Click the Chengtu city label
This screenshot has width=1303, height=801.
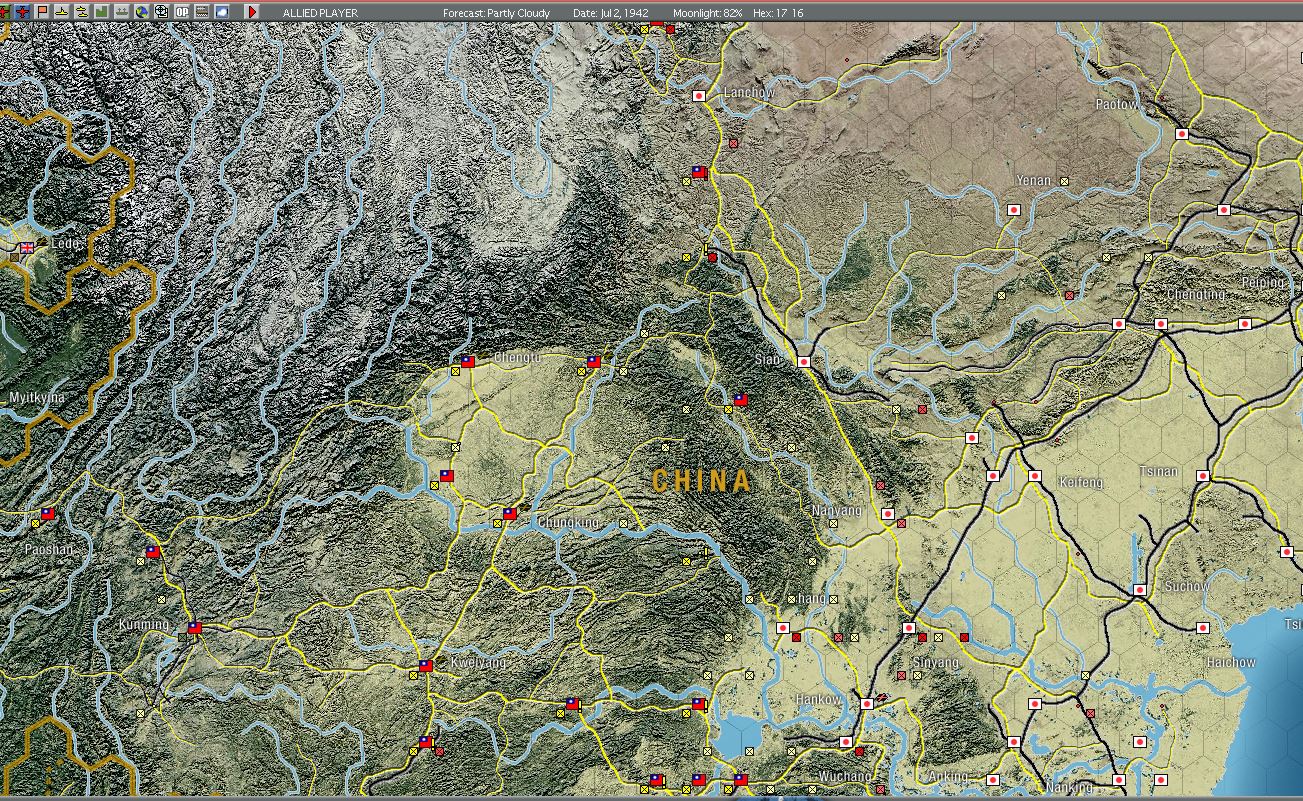(x=517, y=357)
